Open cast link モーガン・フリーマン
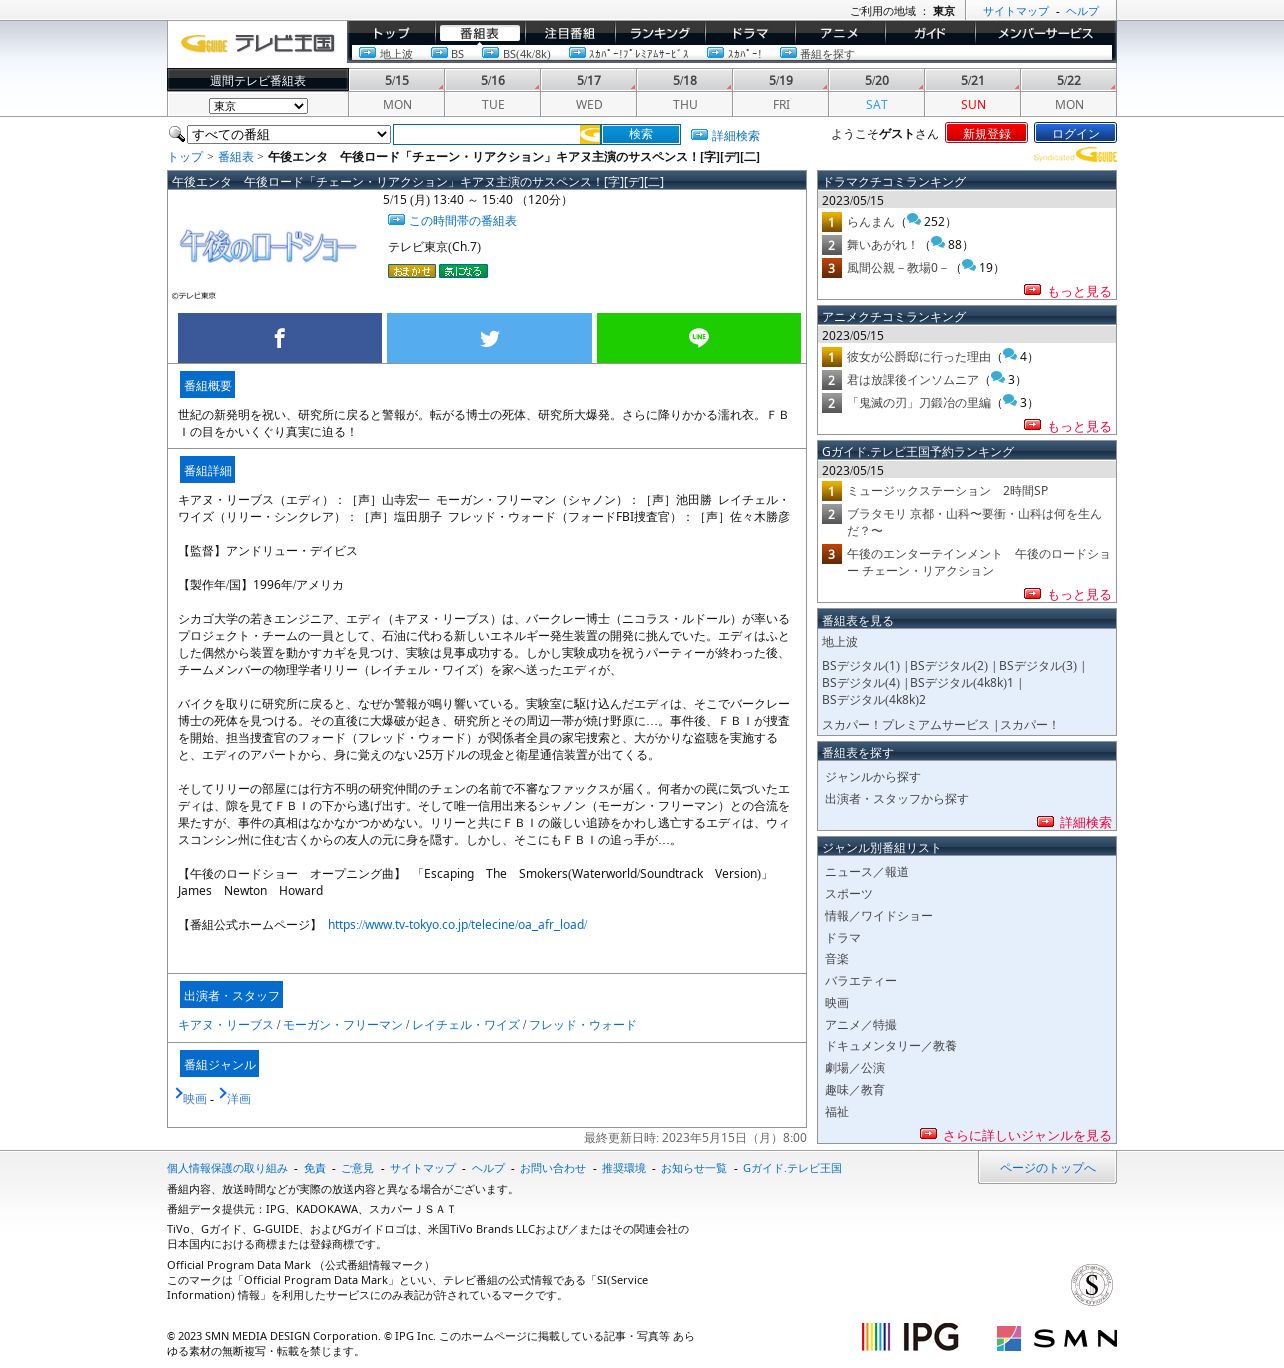The width and height of the screenshot is (1284, 1368). pos(343,1025)
